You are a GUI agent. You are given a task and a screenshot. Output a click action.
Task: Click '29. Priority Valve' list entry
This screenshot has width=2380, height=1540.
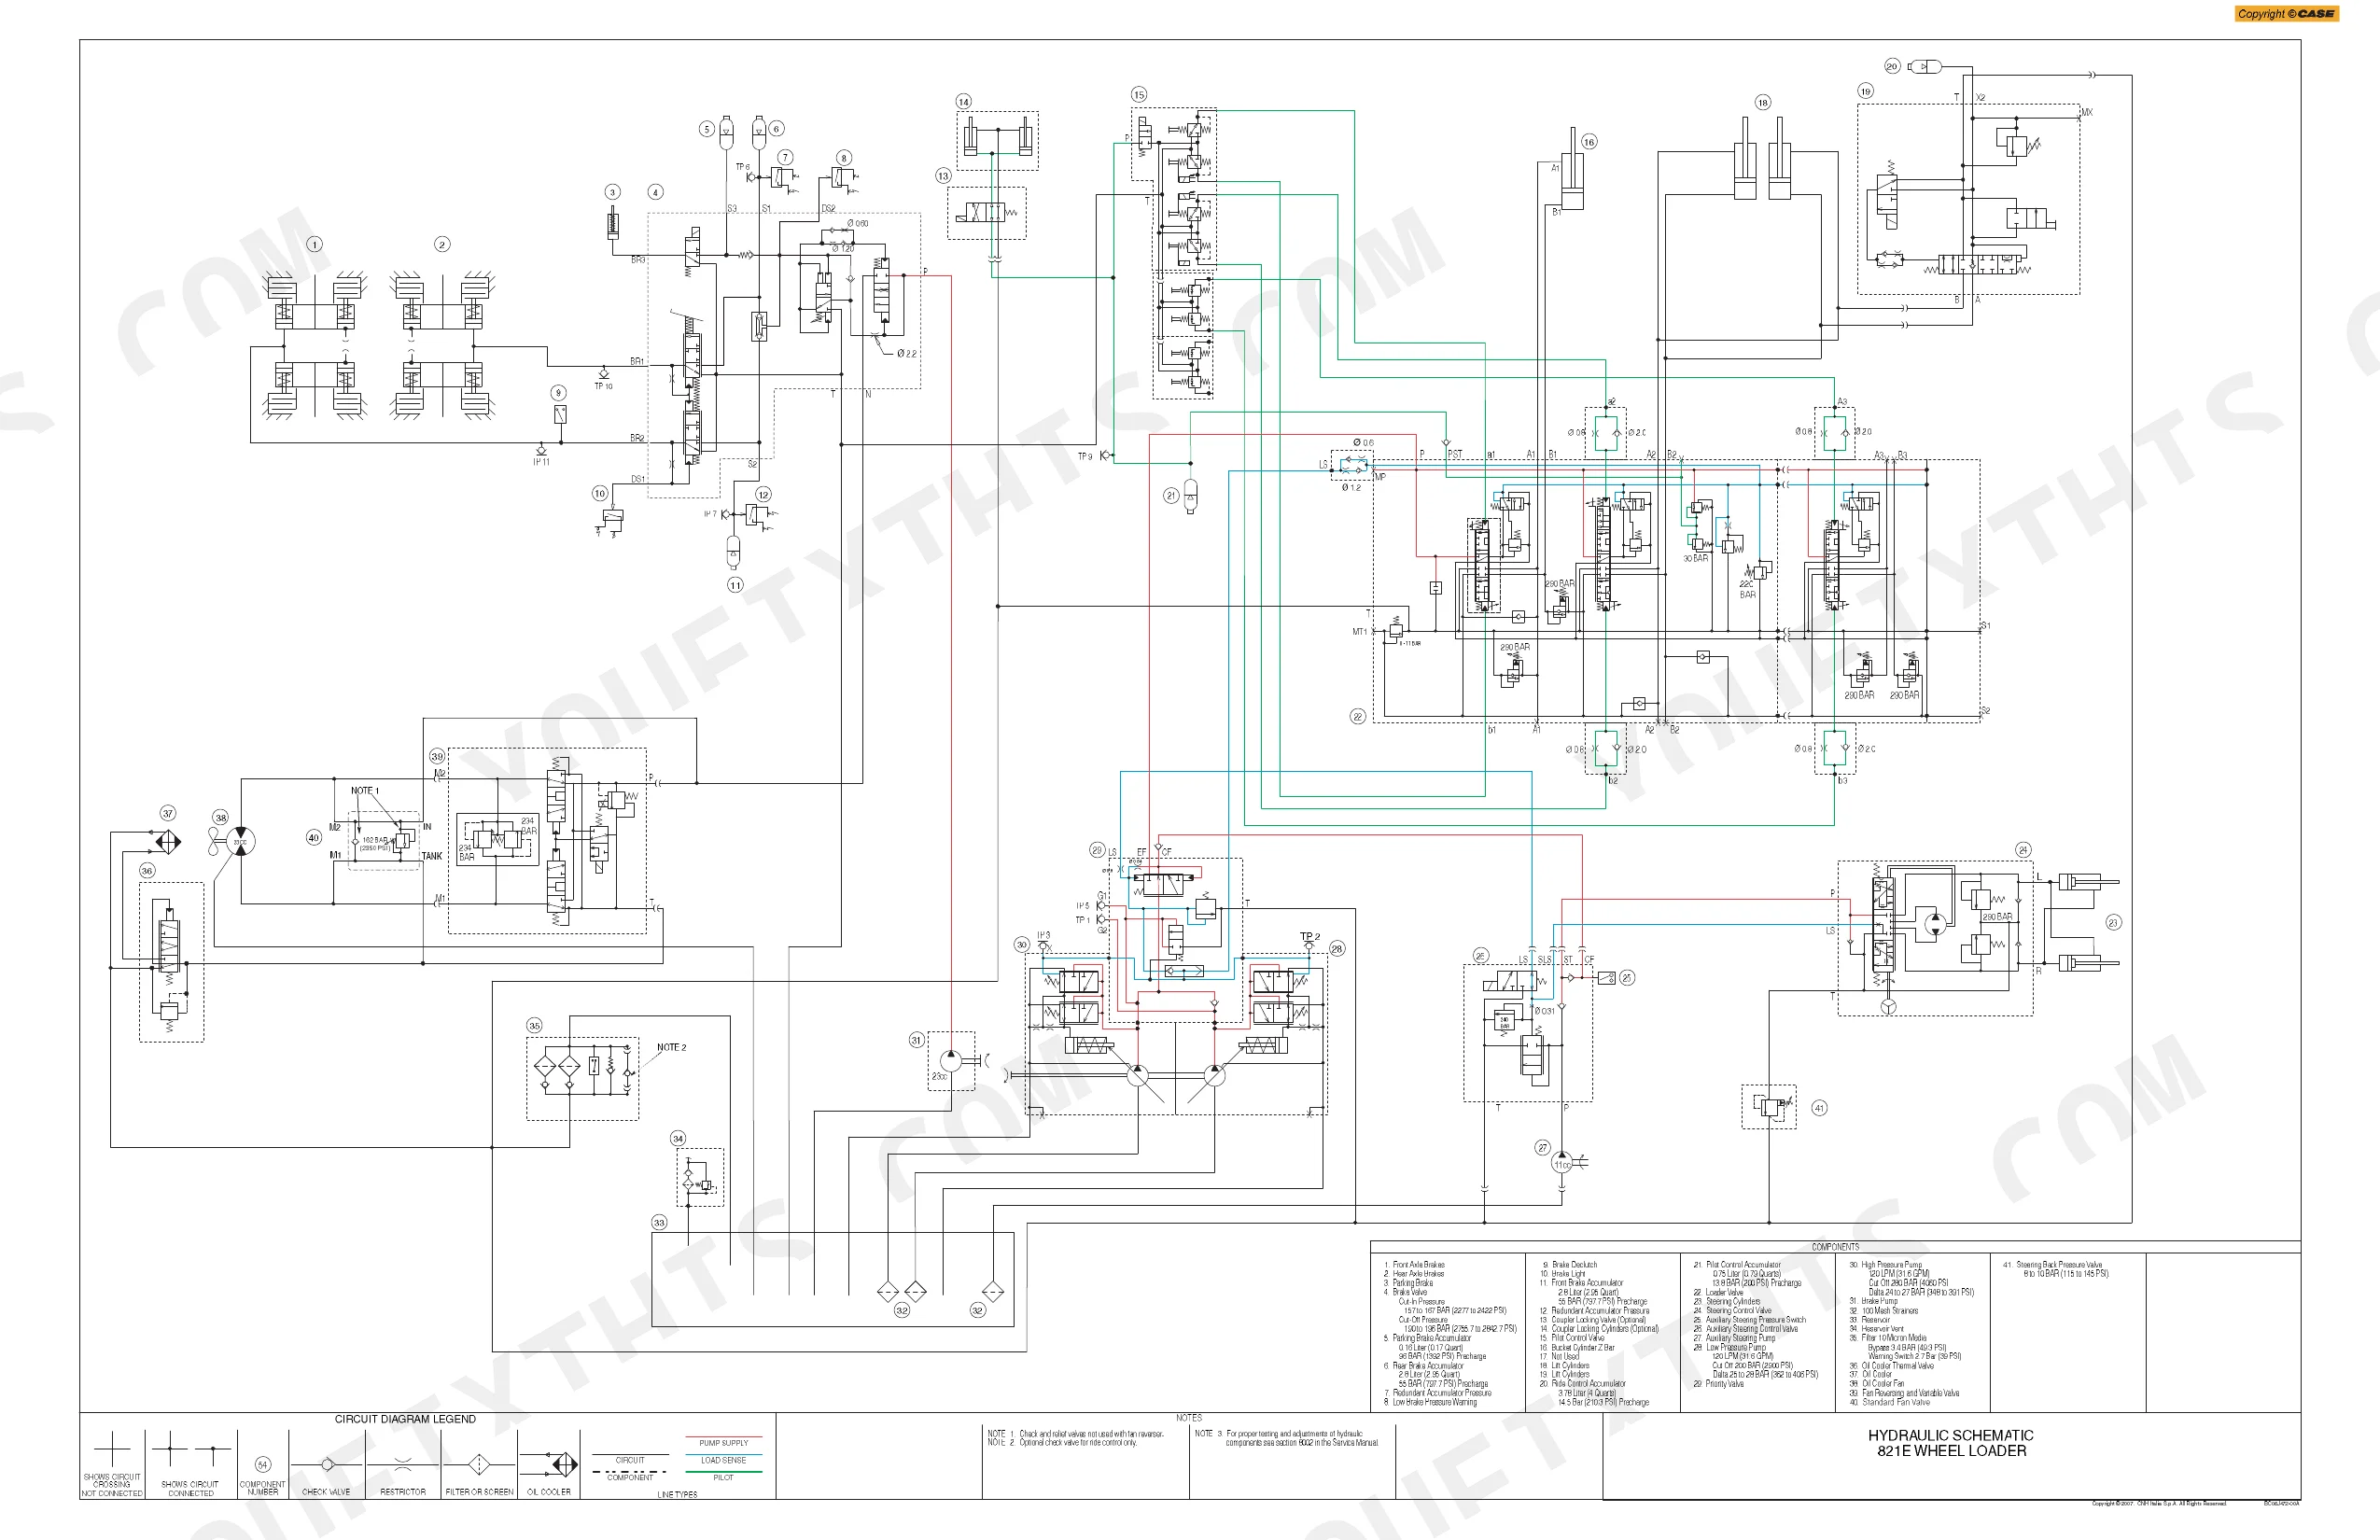tap(1719, 1384)
